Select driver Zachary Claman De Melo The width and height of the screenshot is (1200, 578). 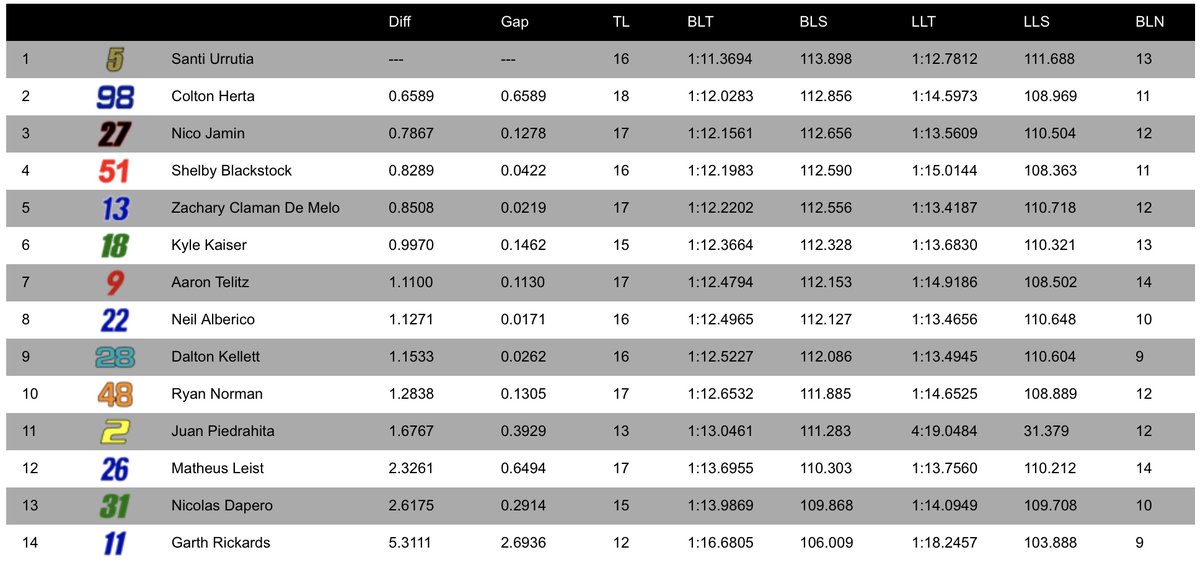tap(256, 208)
